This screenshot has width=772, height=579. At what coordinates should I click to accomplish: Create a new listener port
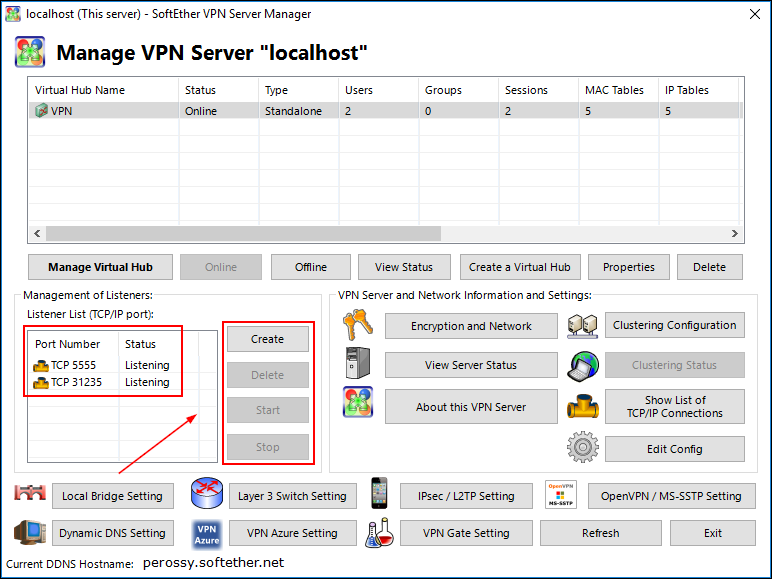tap(267, 339)
